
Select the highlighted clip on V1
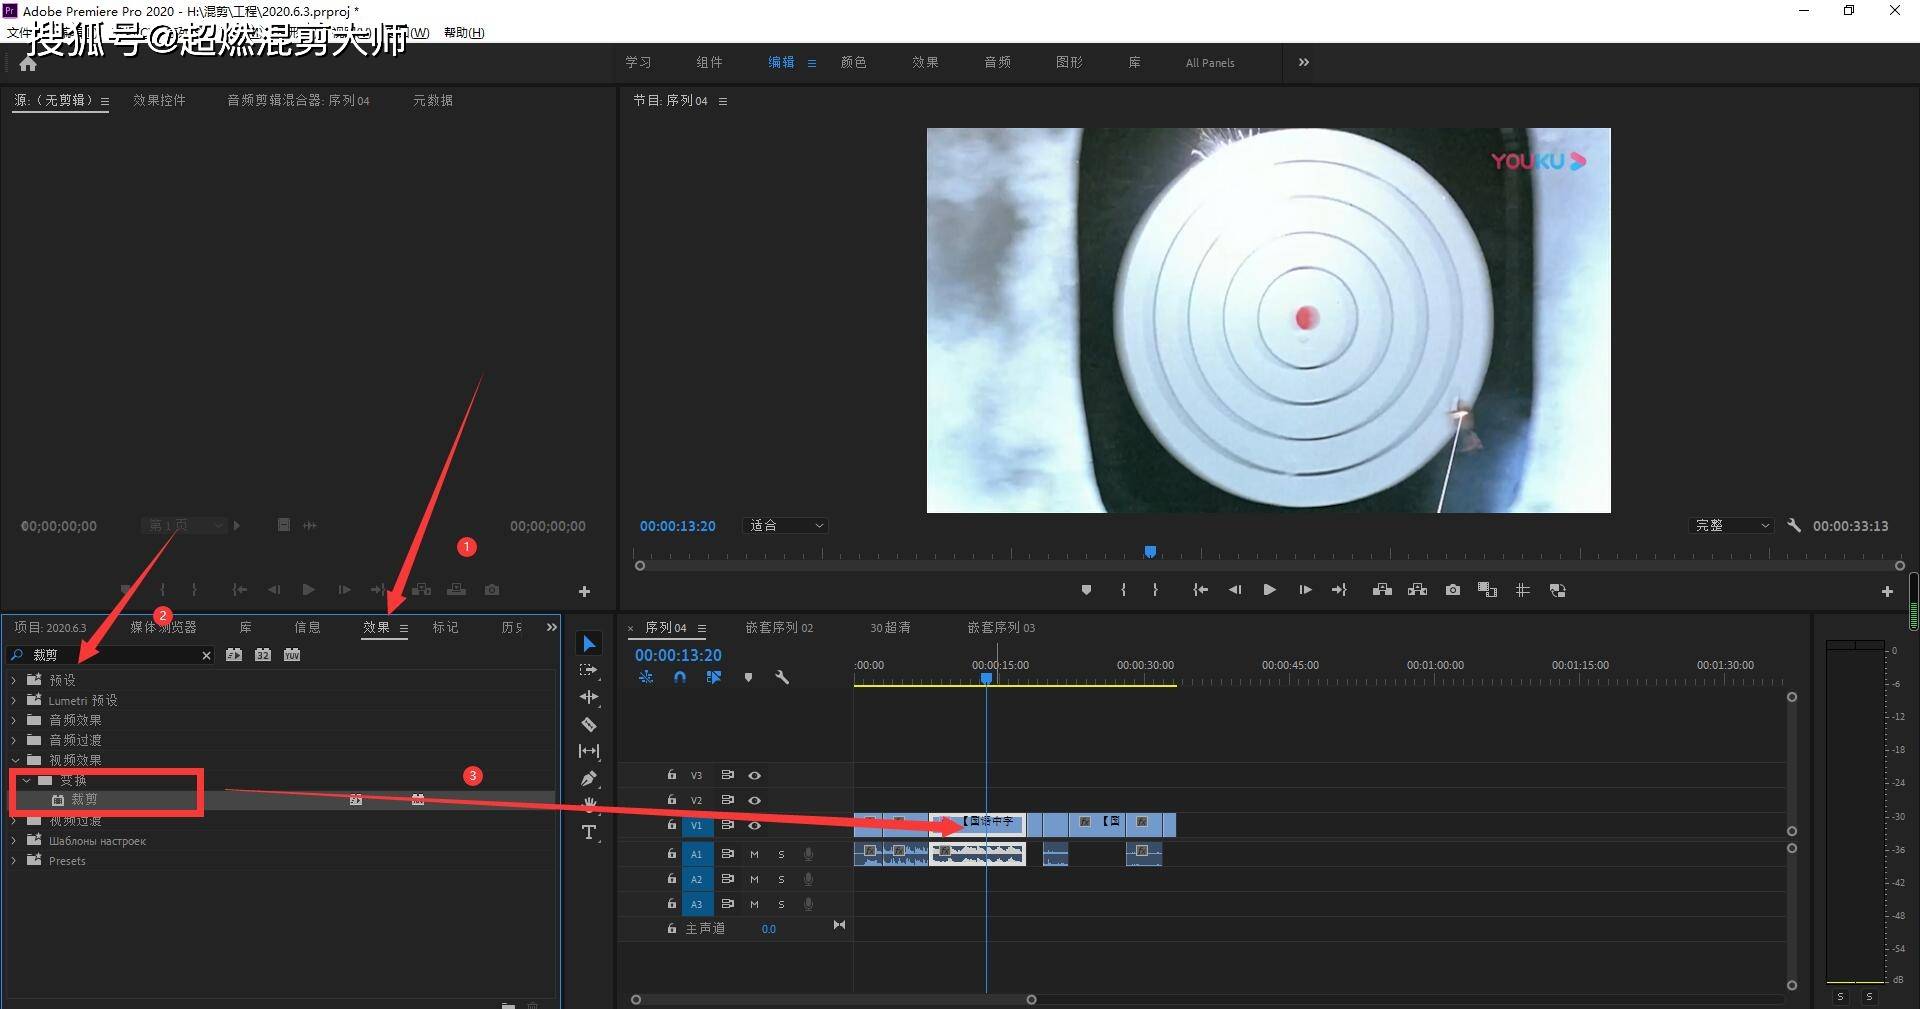[978, 824]
